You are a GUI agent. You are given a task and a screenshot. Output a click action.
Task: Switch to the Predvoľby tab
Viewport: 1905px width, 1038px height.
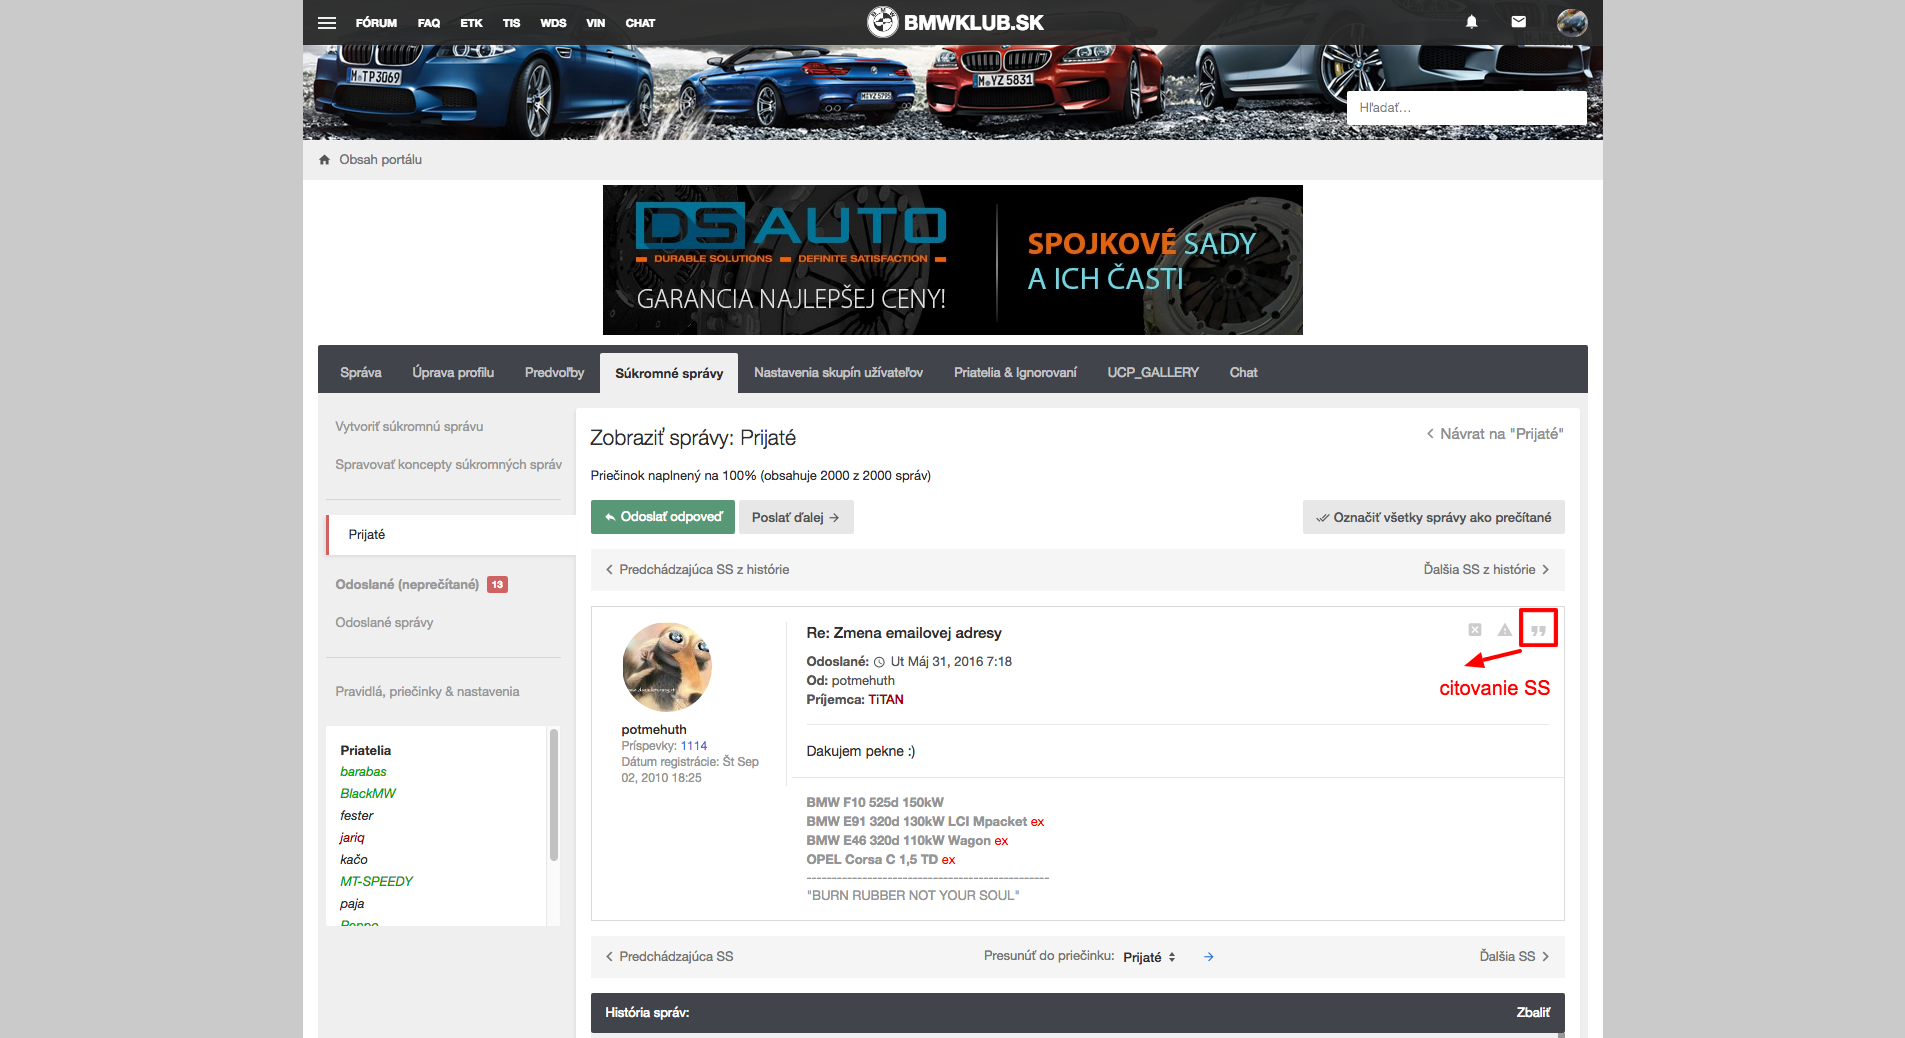[554, 372]
